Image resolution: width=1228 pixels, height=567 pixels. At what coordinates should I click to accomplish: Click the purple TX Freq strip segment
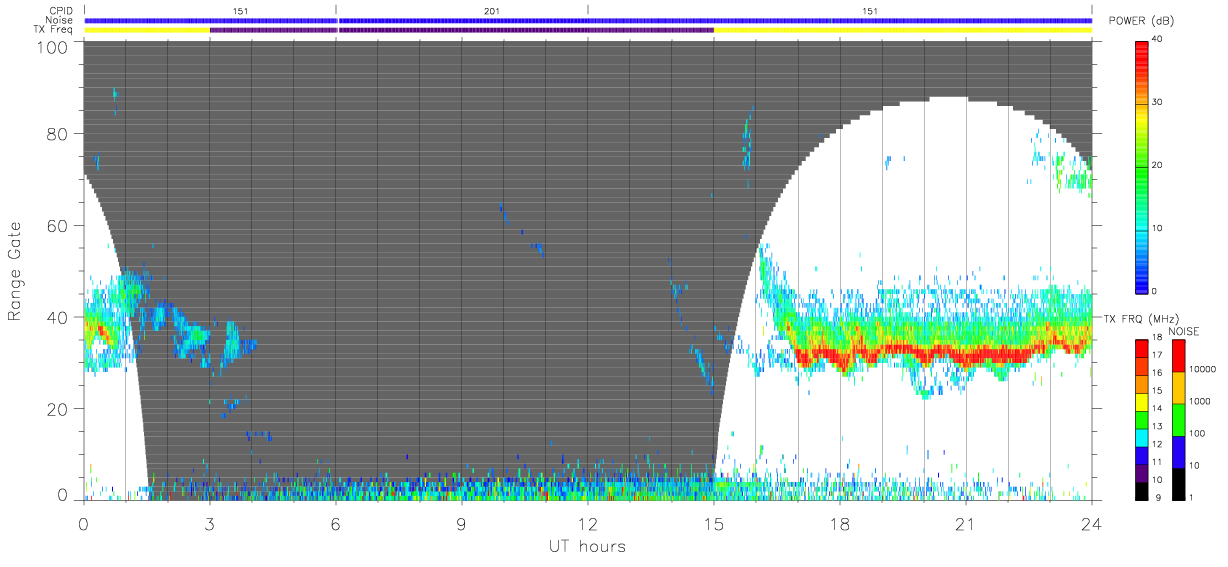click(x=461, y=30)
